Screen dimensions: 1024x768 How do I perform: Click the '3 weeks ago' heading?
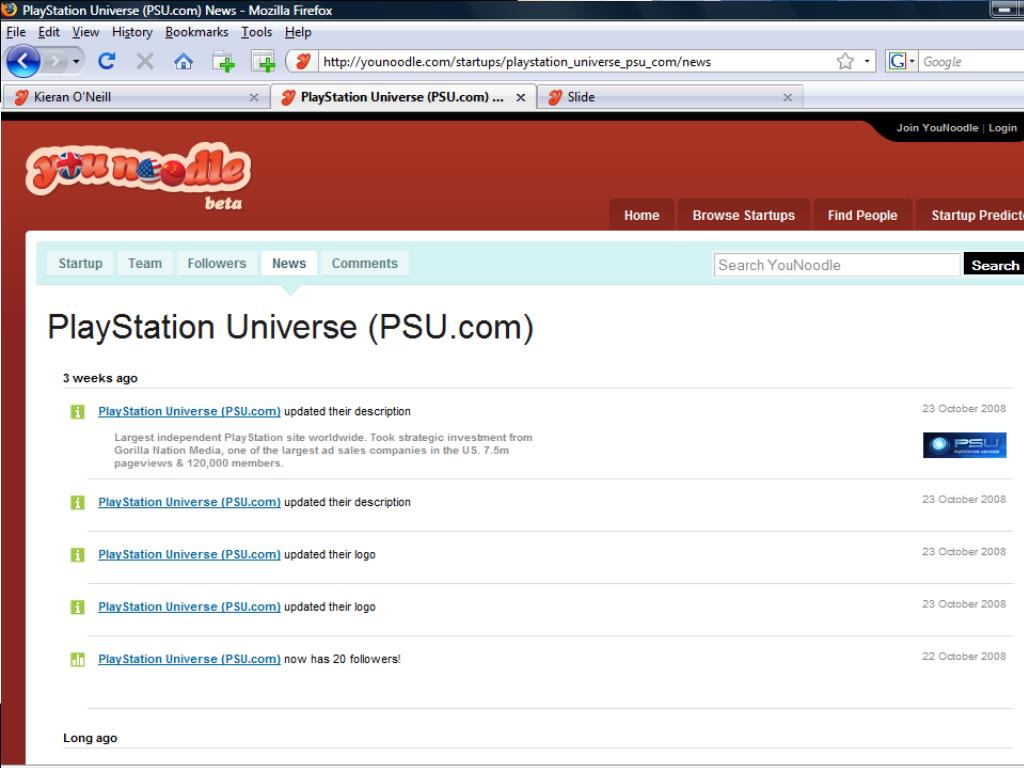(x=100, y=378)
